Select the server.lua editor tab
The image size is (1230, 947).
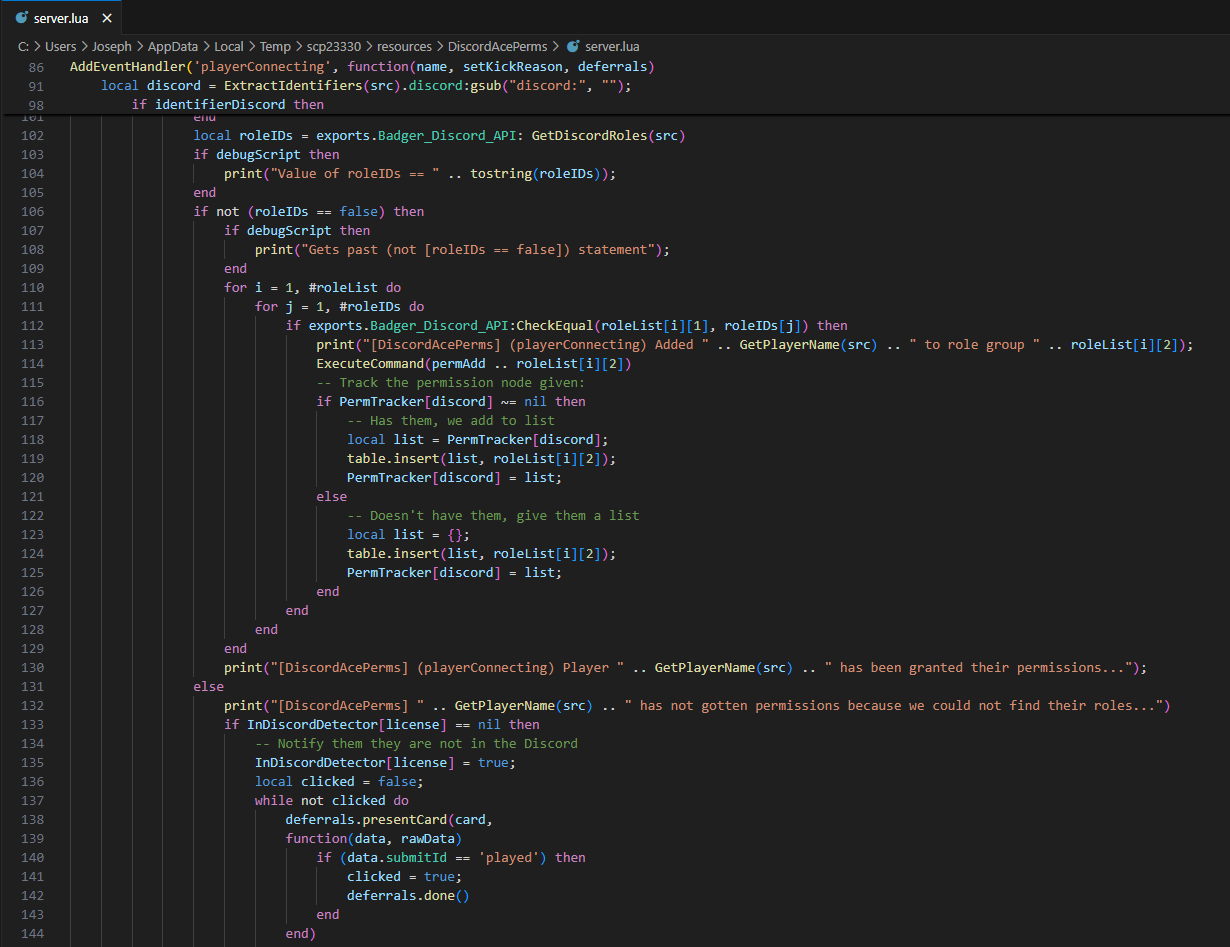pyautogui.click(x=63, y=18)
